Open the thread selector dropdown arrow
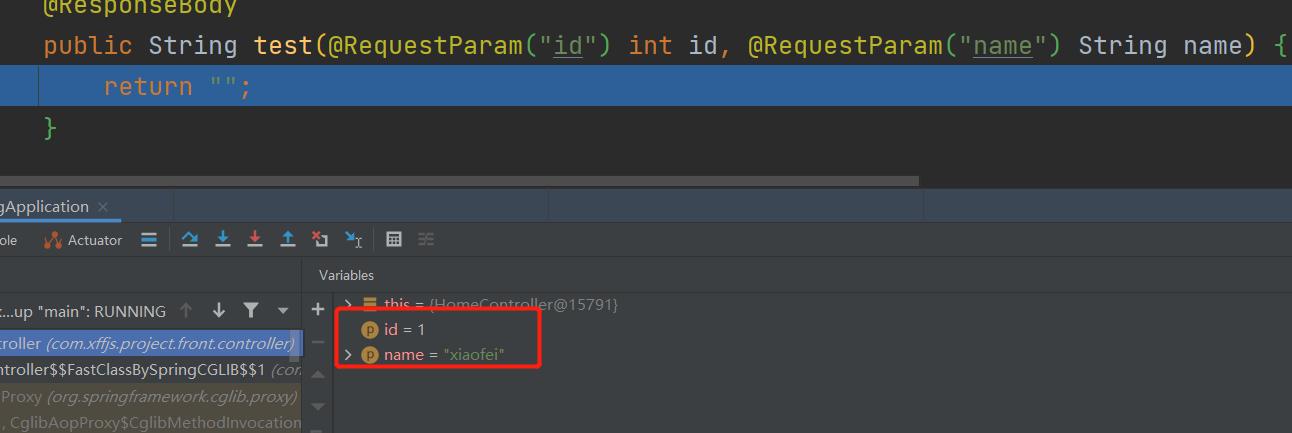Screen dimensions: 1292x433 (x=283, y=311)
